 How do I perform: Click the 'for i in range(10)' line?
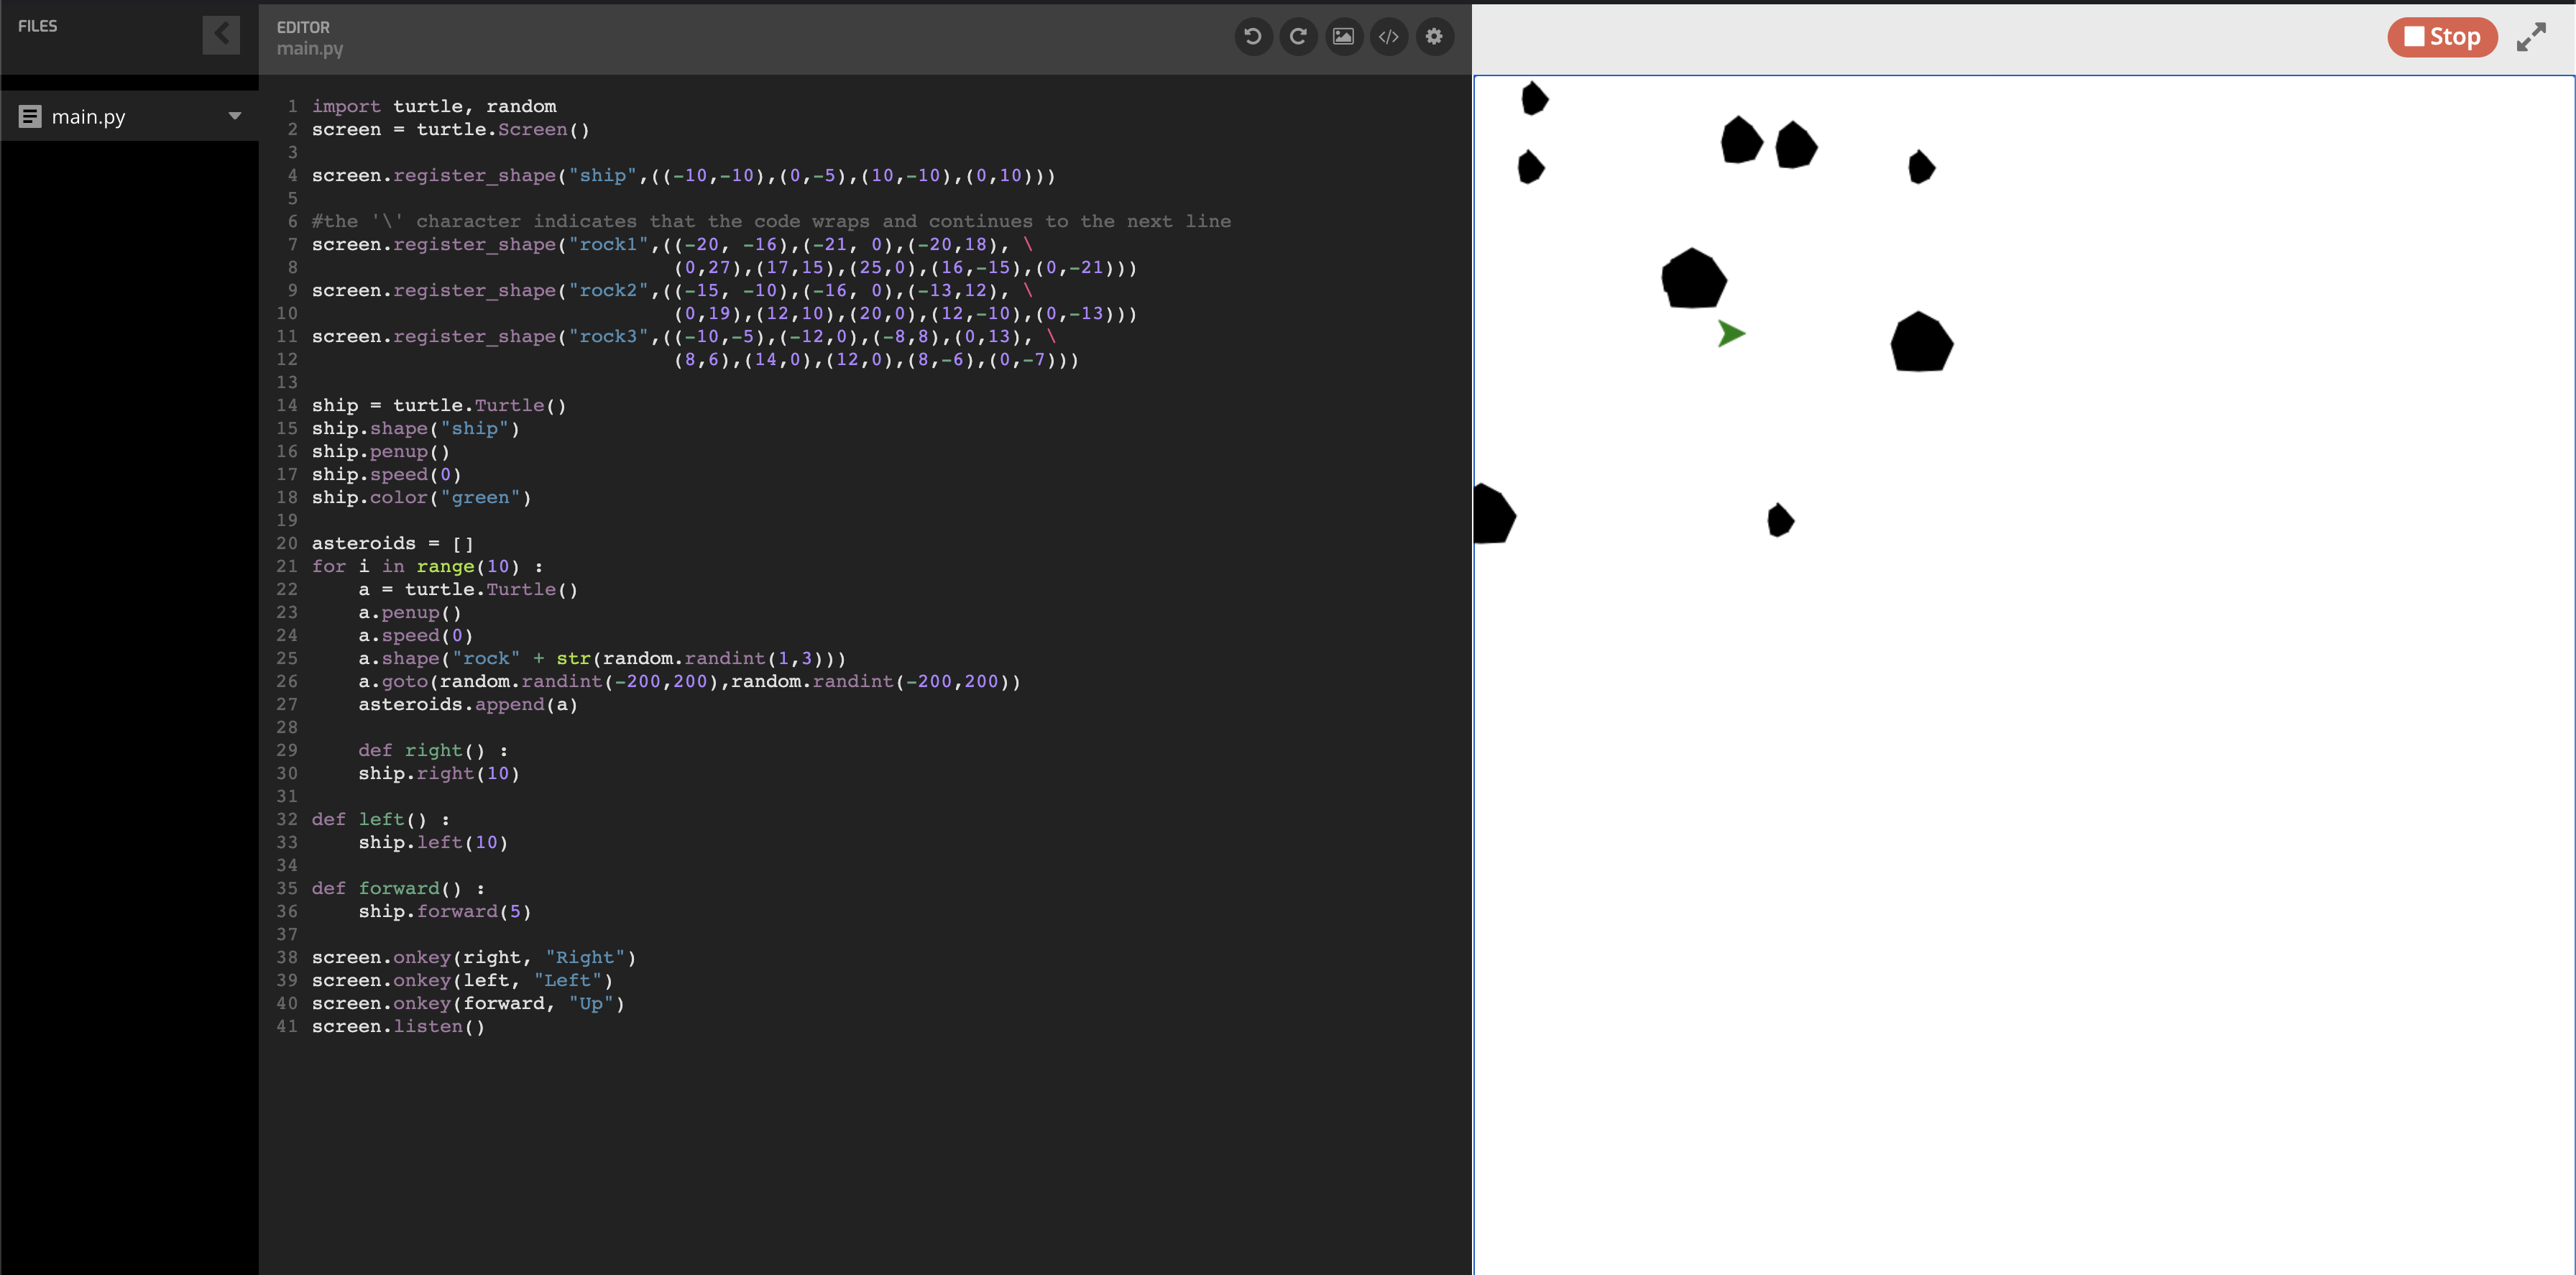click(x=427, y=566)
